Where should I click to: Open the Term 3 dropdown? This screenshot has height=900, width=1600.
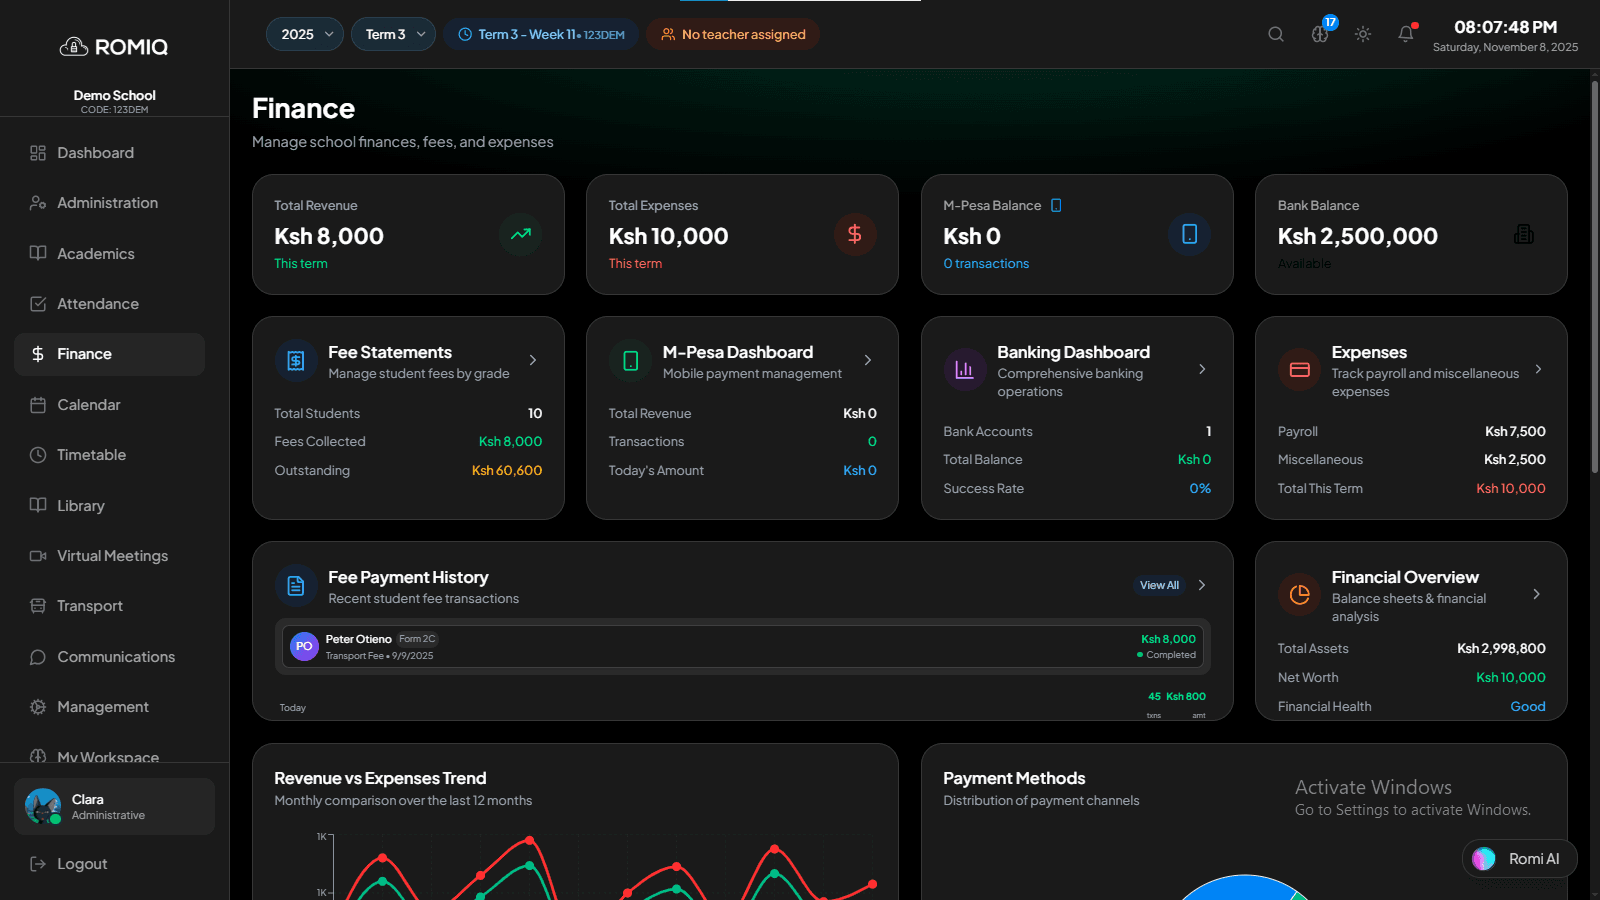tap(393, 34)
